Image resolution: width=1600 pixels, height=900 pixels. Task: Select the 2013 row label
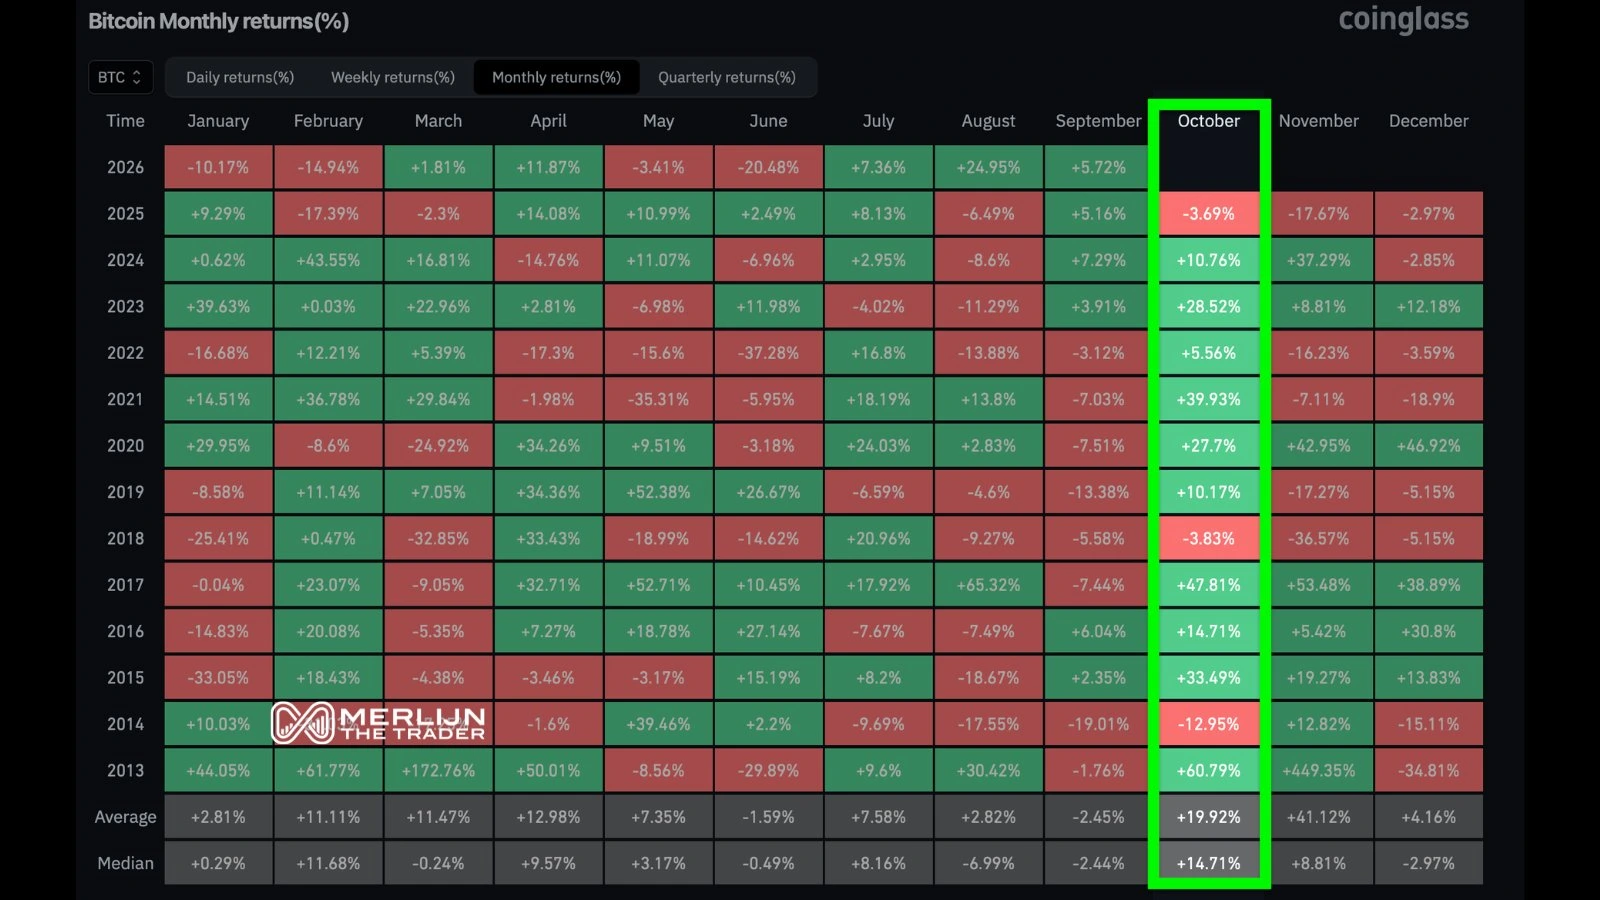click(126, 770)
